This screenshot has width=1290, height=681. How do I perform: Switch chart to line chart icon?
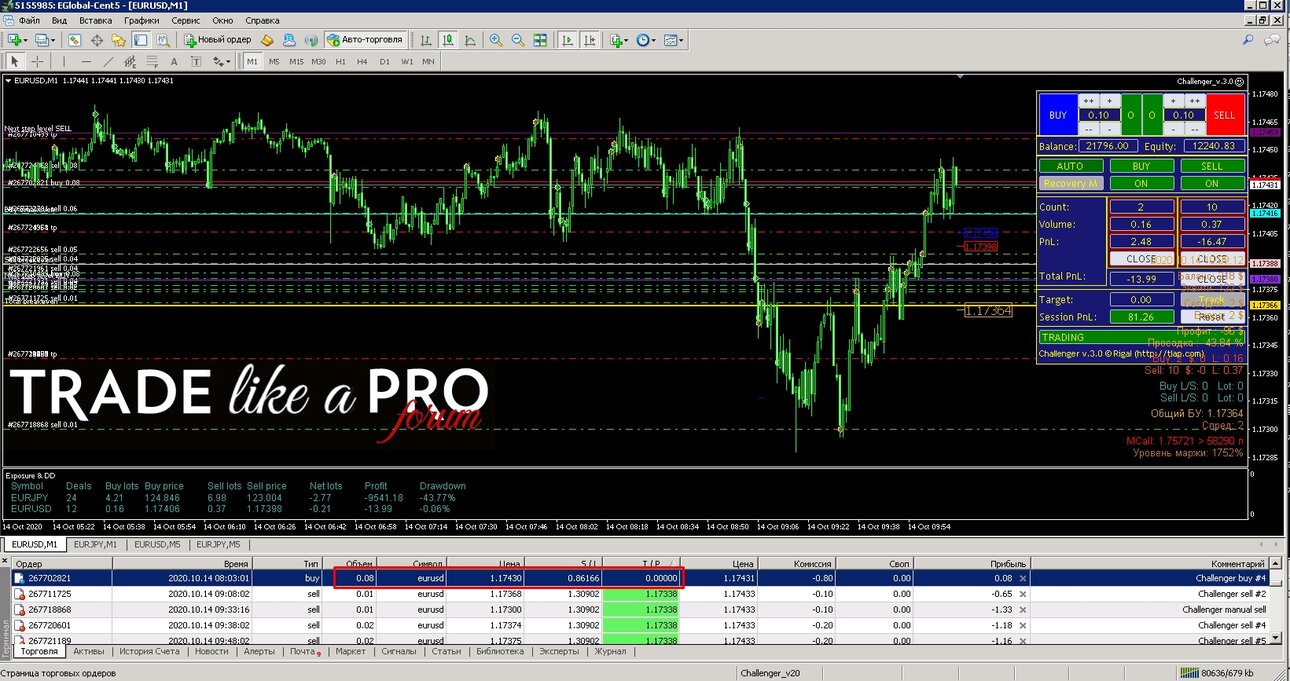pyautogui.click(x=469, y=40)
